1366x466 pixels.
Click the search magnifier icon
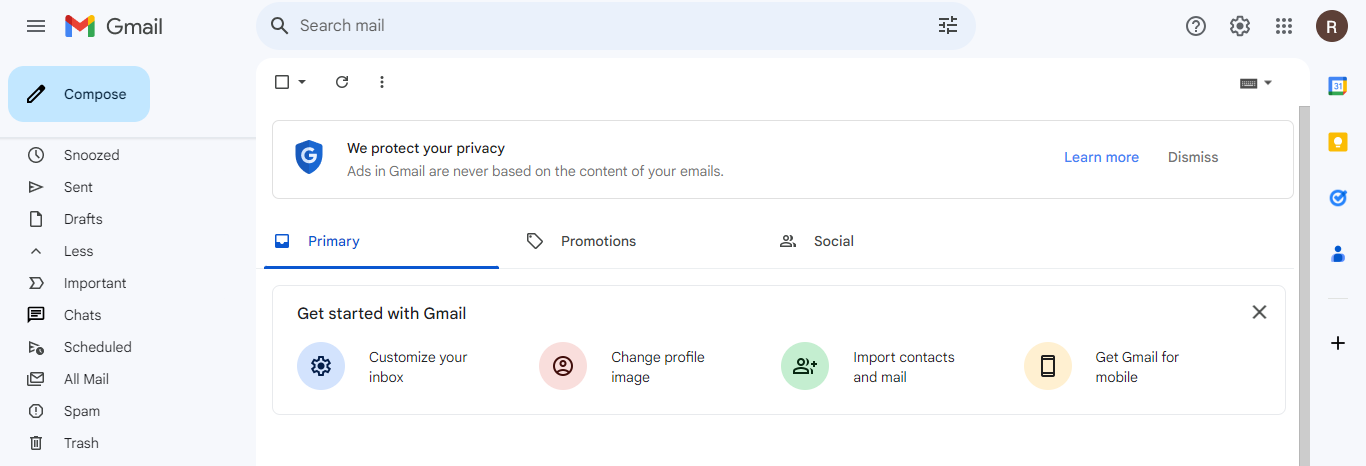tap(280, 26)
